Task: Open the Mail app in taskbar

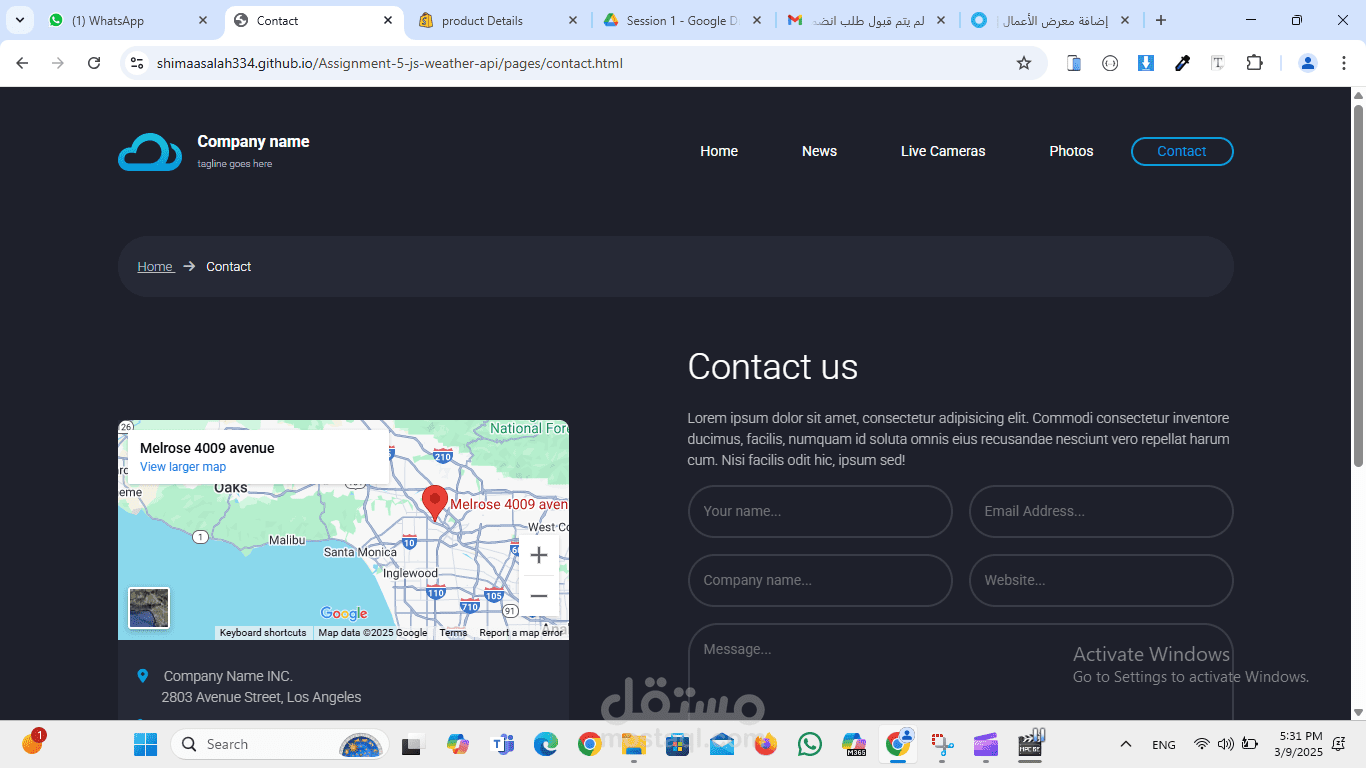Action: pos(722,744)
